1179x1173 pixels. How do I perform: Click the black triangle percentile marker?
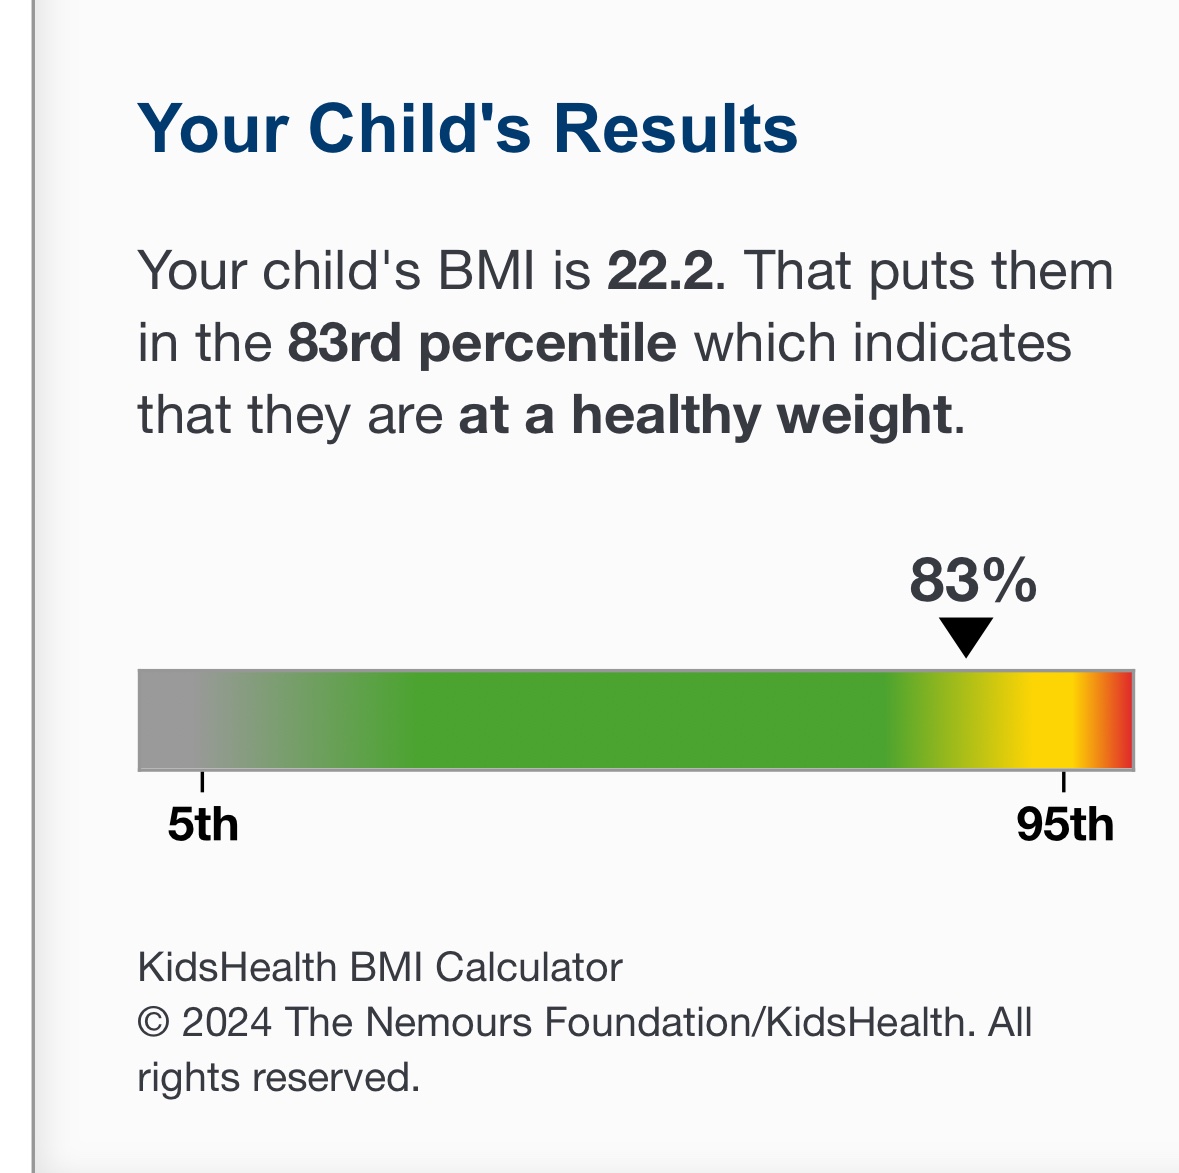tap(966, 636)
